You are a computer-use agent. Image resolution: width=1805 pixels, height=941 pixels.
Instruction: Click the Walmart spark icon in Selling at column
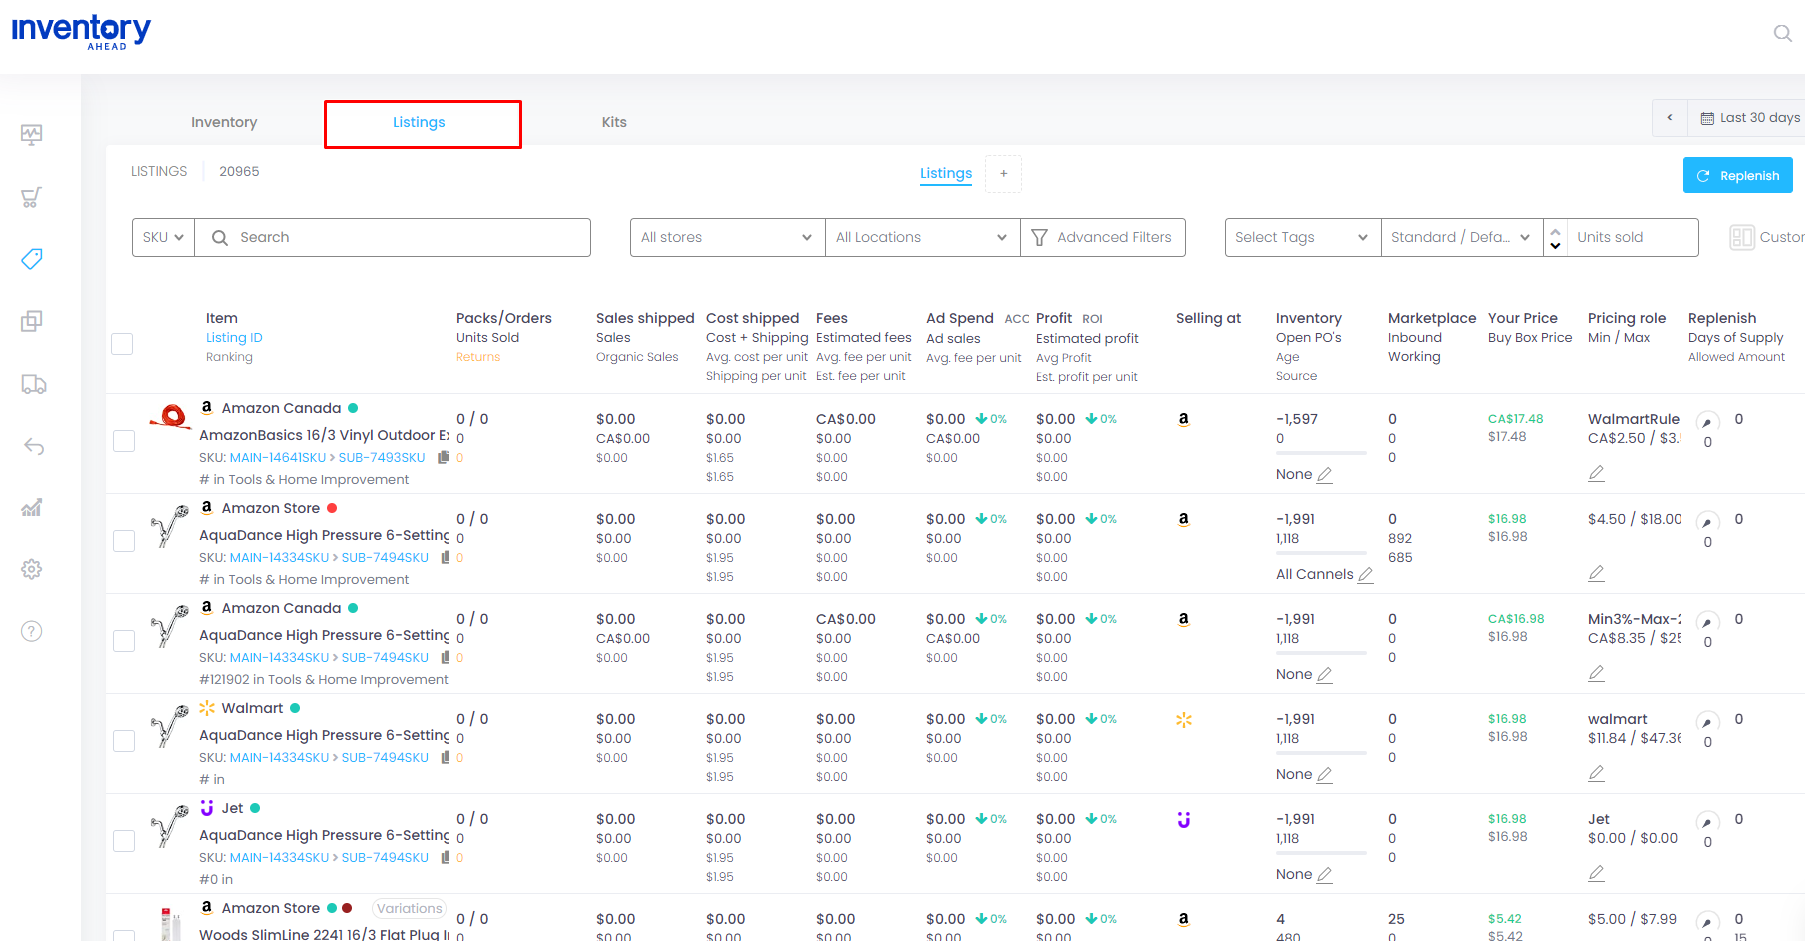(x=1184, y=720)
